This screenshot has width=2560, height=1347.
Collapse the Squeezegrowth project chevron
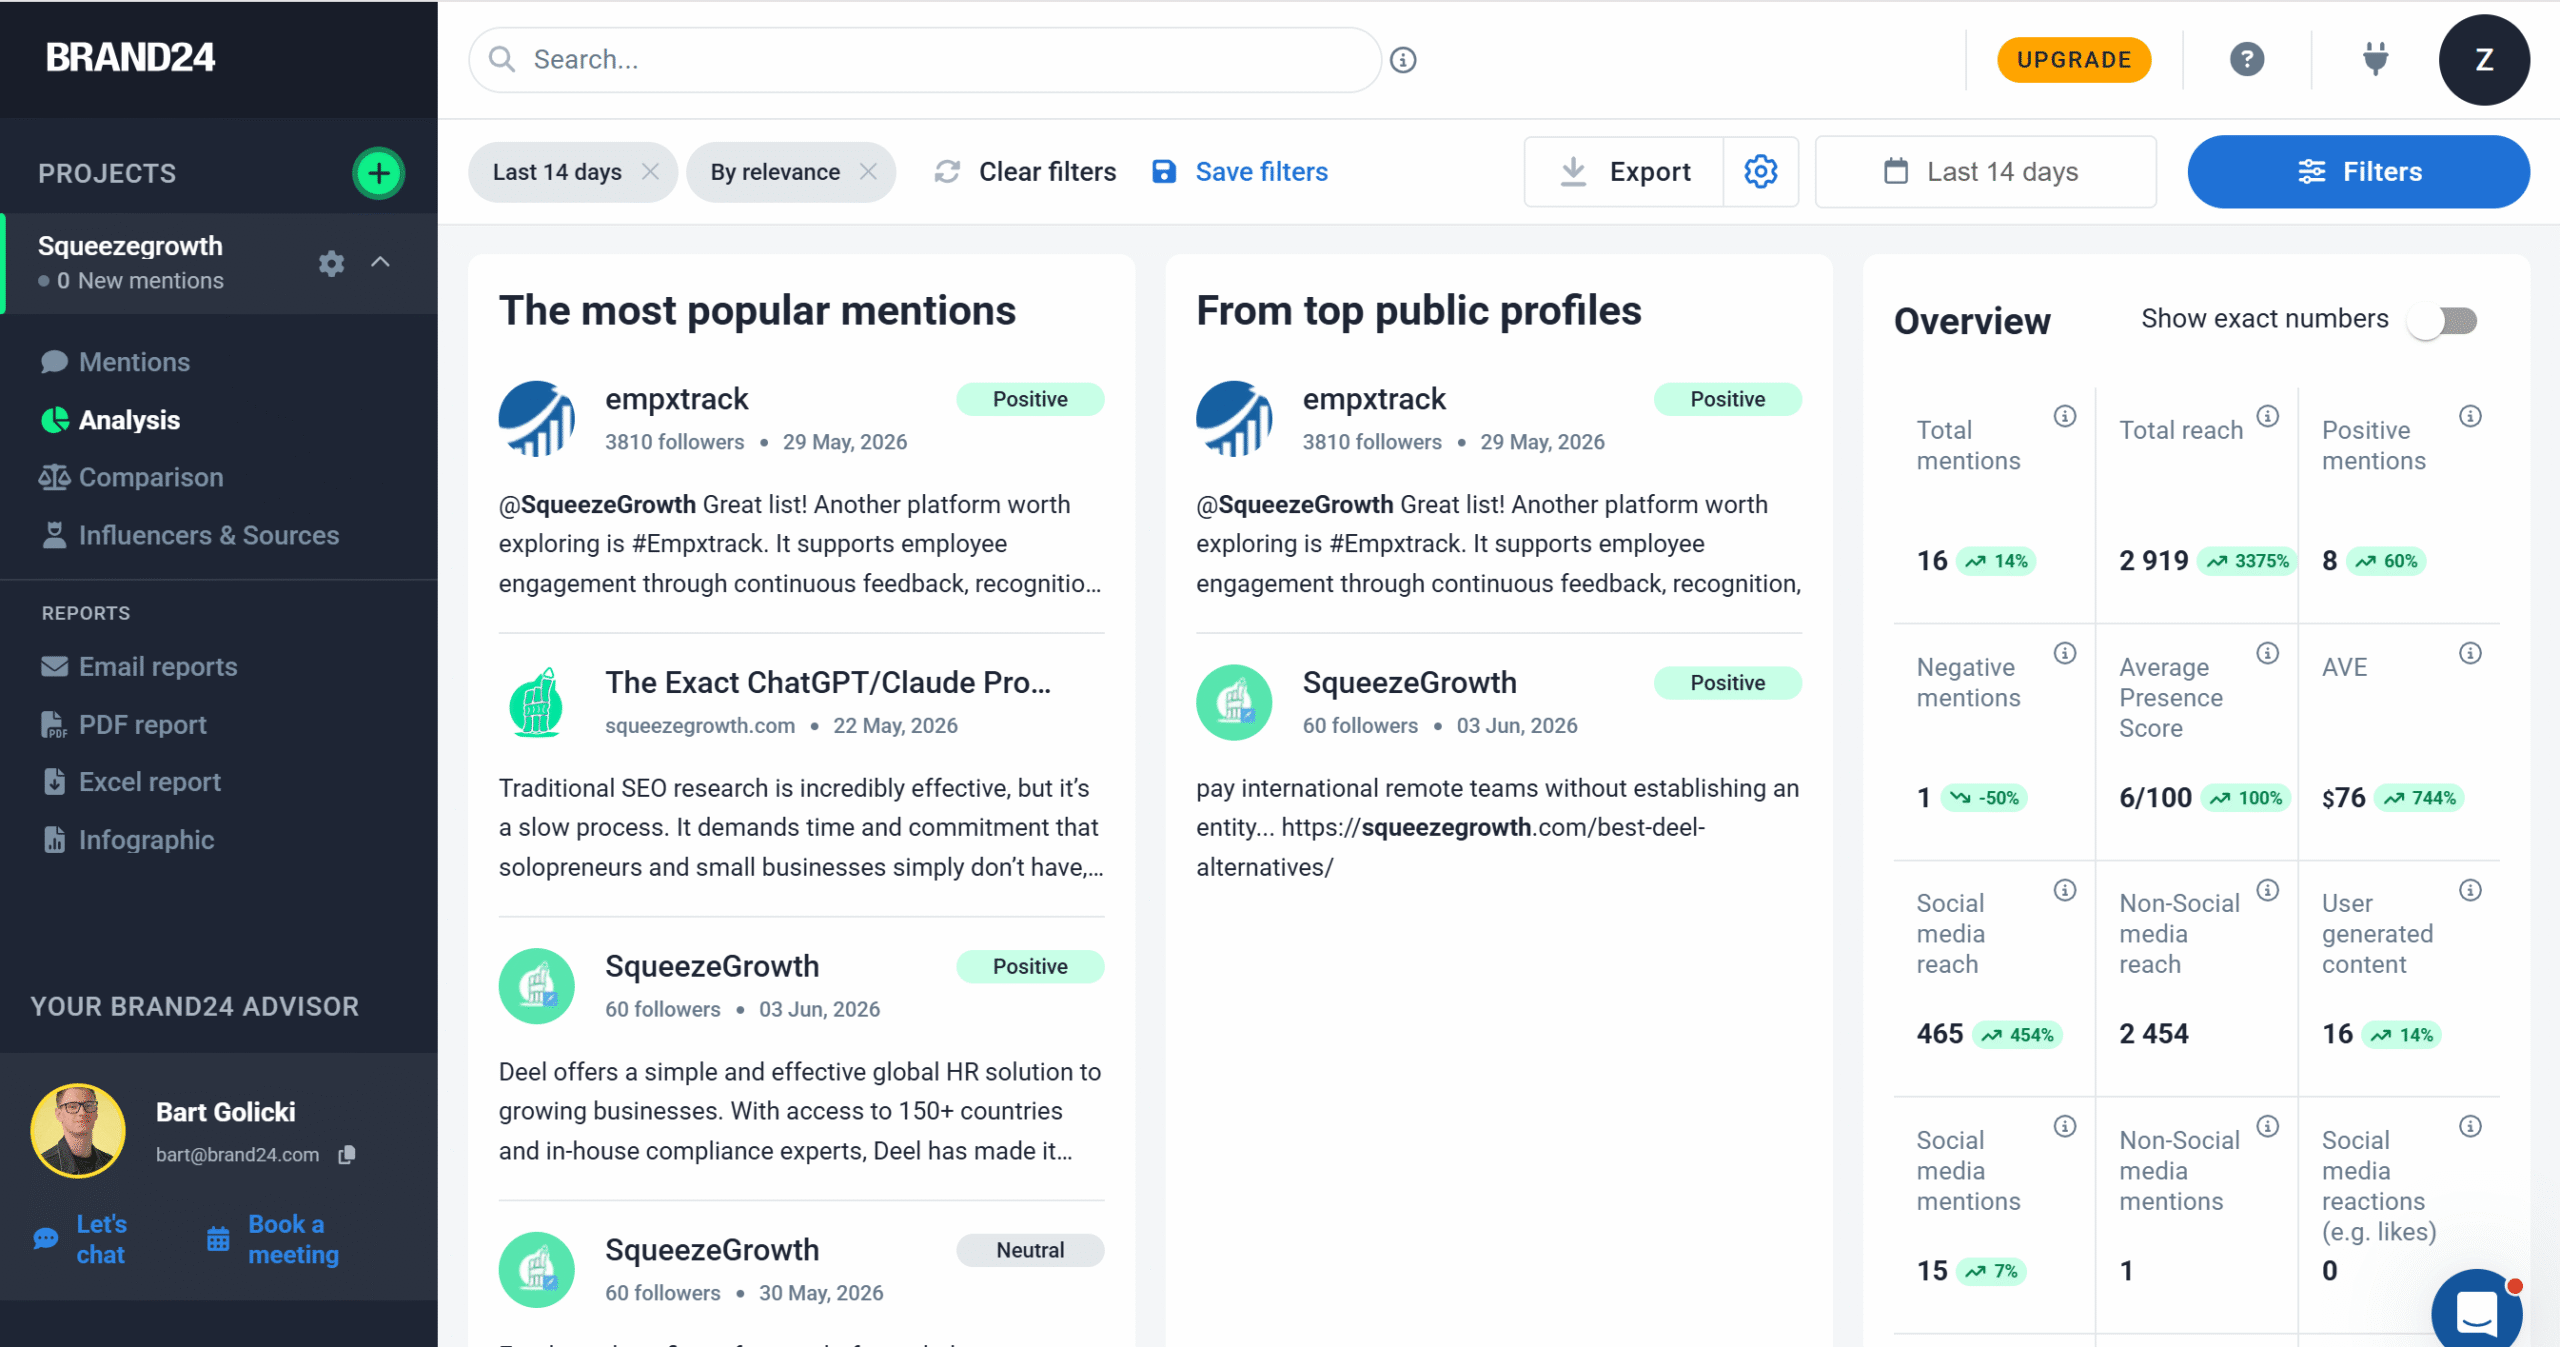[x=380, y=262]
